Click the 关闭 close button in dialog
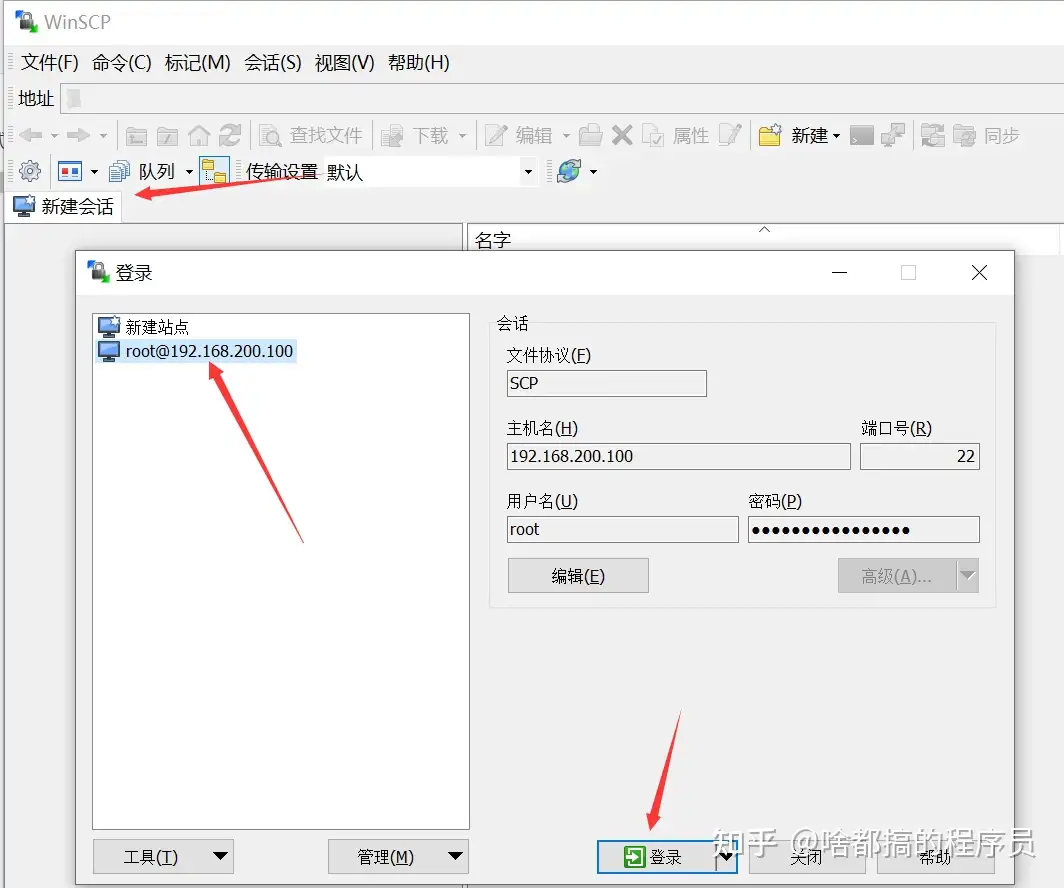Screen dimensions: 1064x888 pos(807,857)
